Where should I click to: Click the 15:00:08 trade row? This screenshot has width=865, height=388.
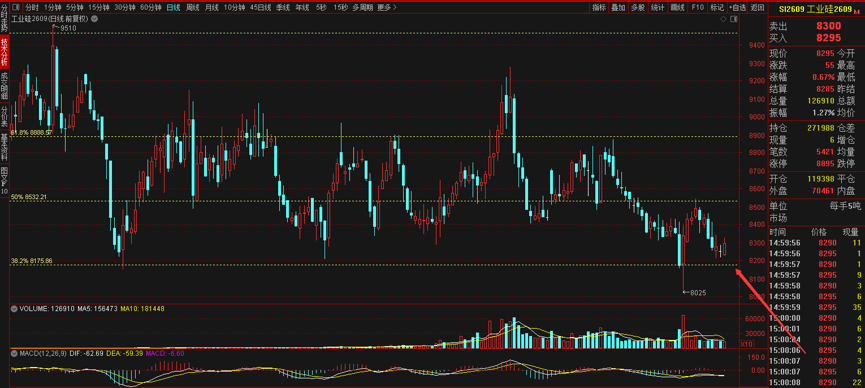tap(816, 382)
